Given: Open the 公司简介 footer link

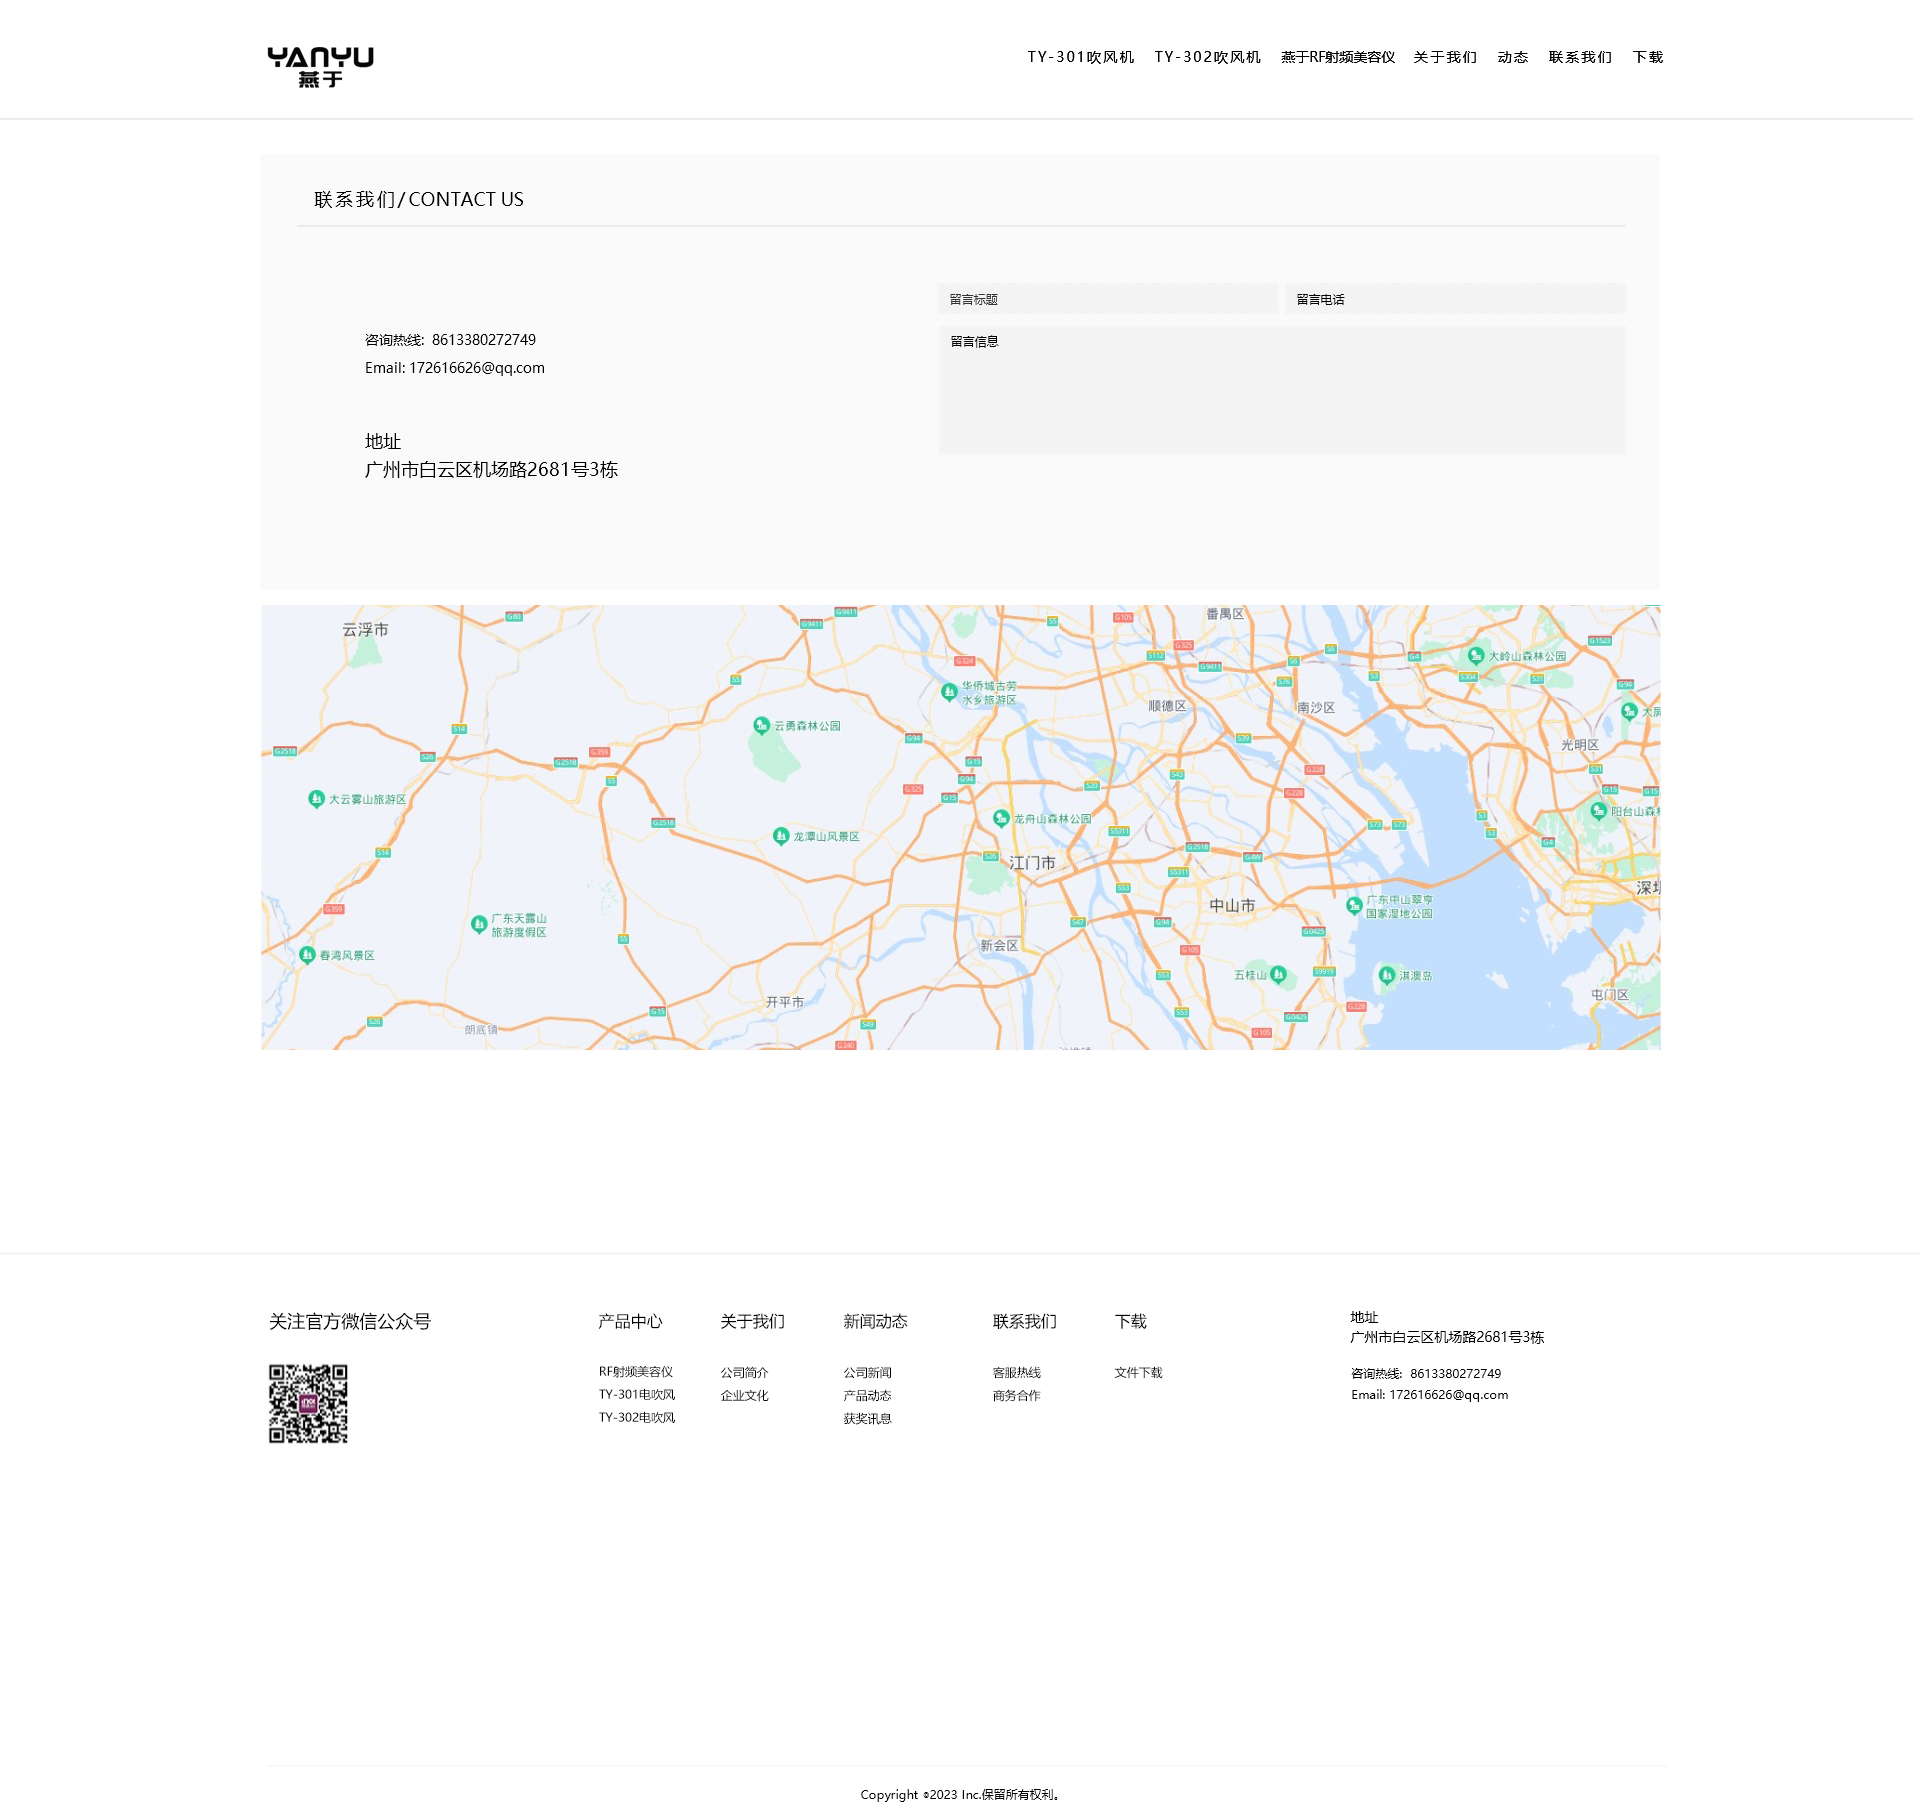Looking at the screenshot, I should [x=744, y=1373].
